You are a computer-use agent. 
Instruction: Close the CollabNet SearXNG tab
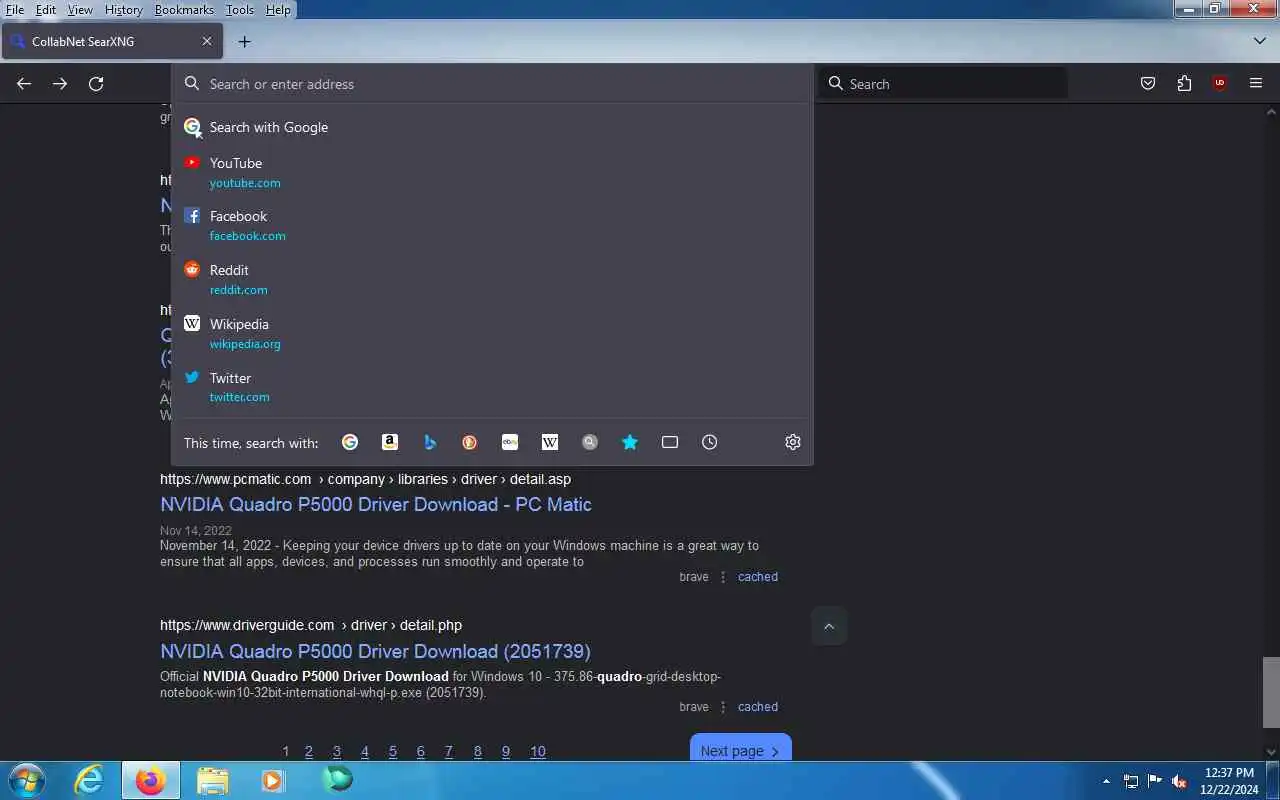(x=207, y=41)
